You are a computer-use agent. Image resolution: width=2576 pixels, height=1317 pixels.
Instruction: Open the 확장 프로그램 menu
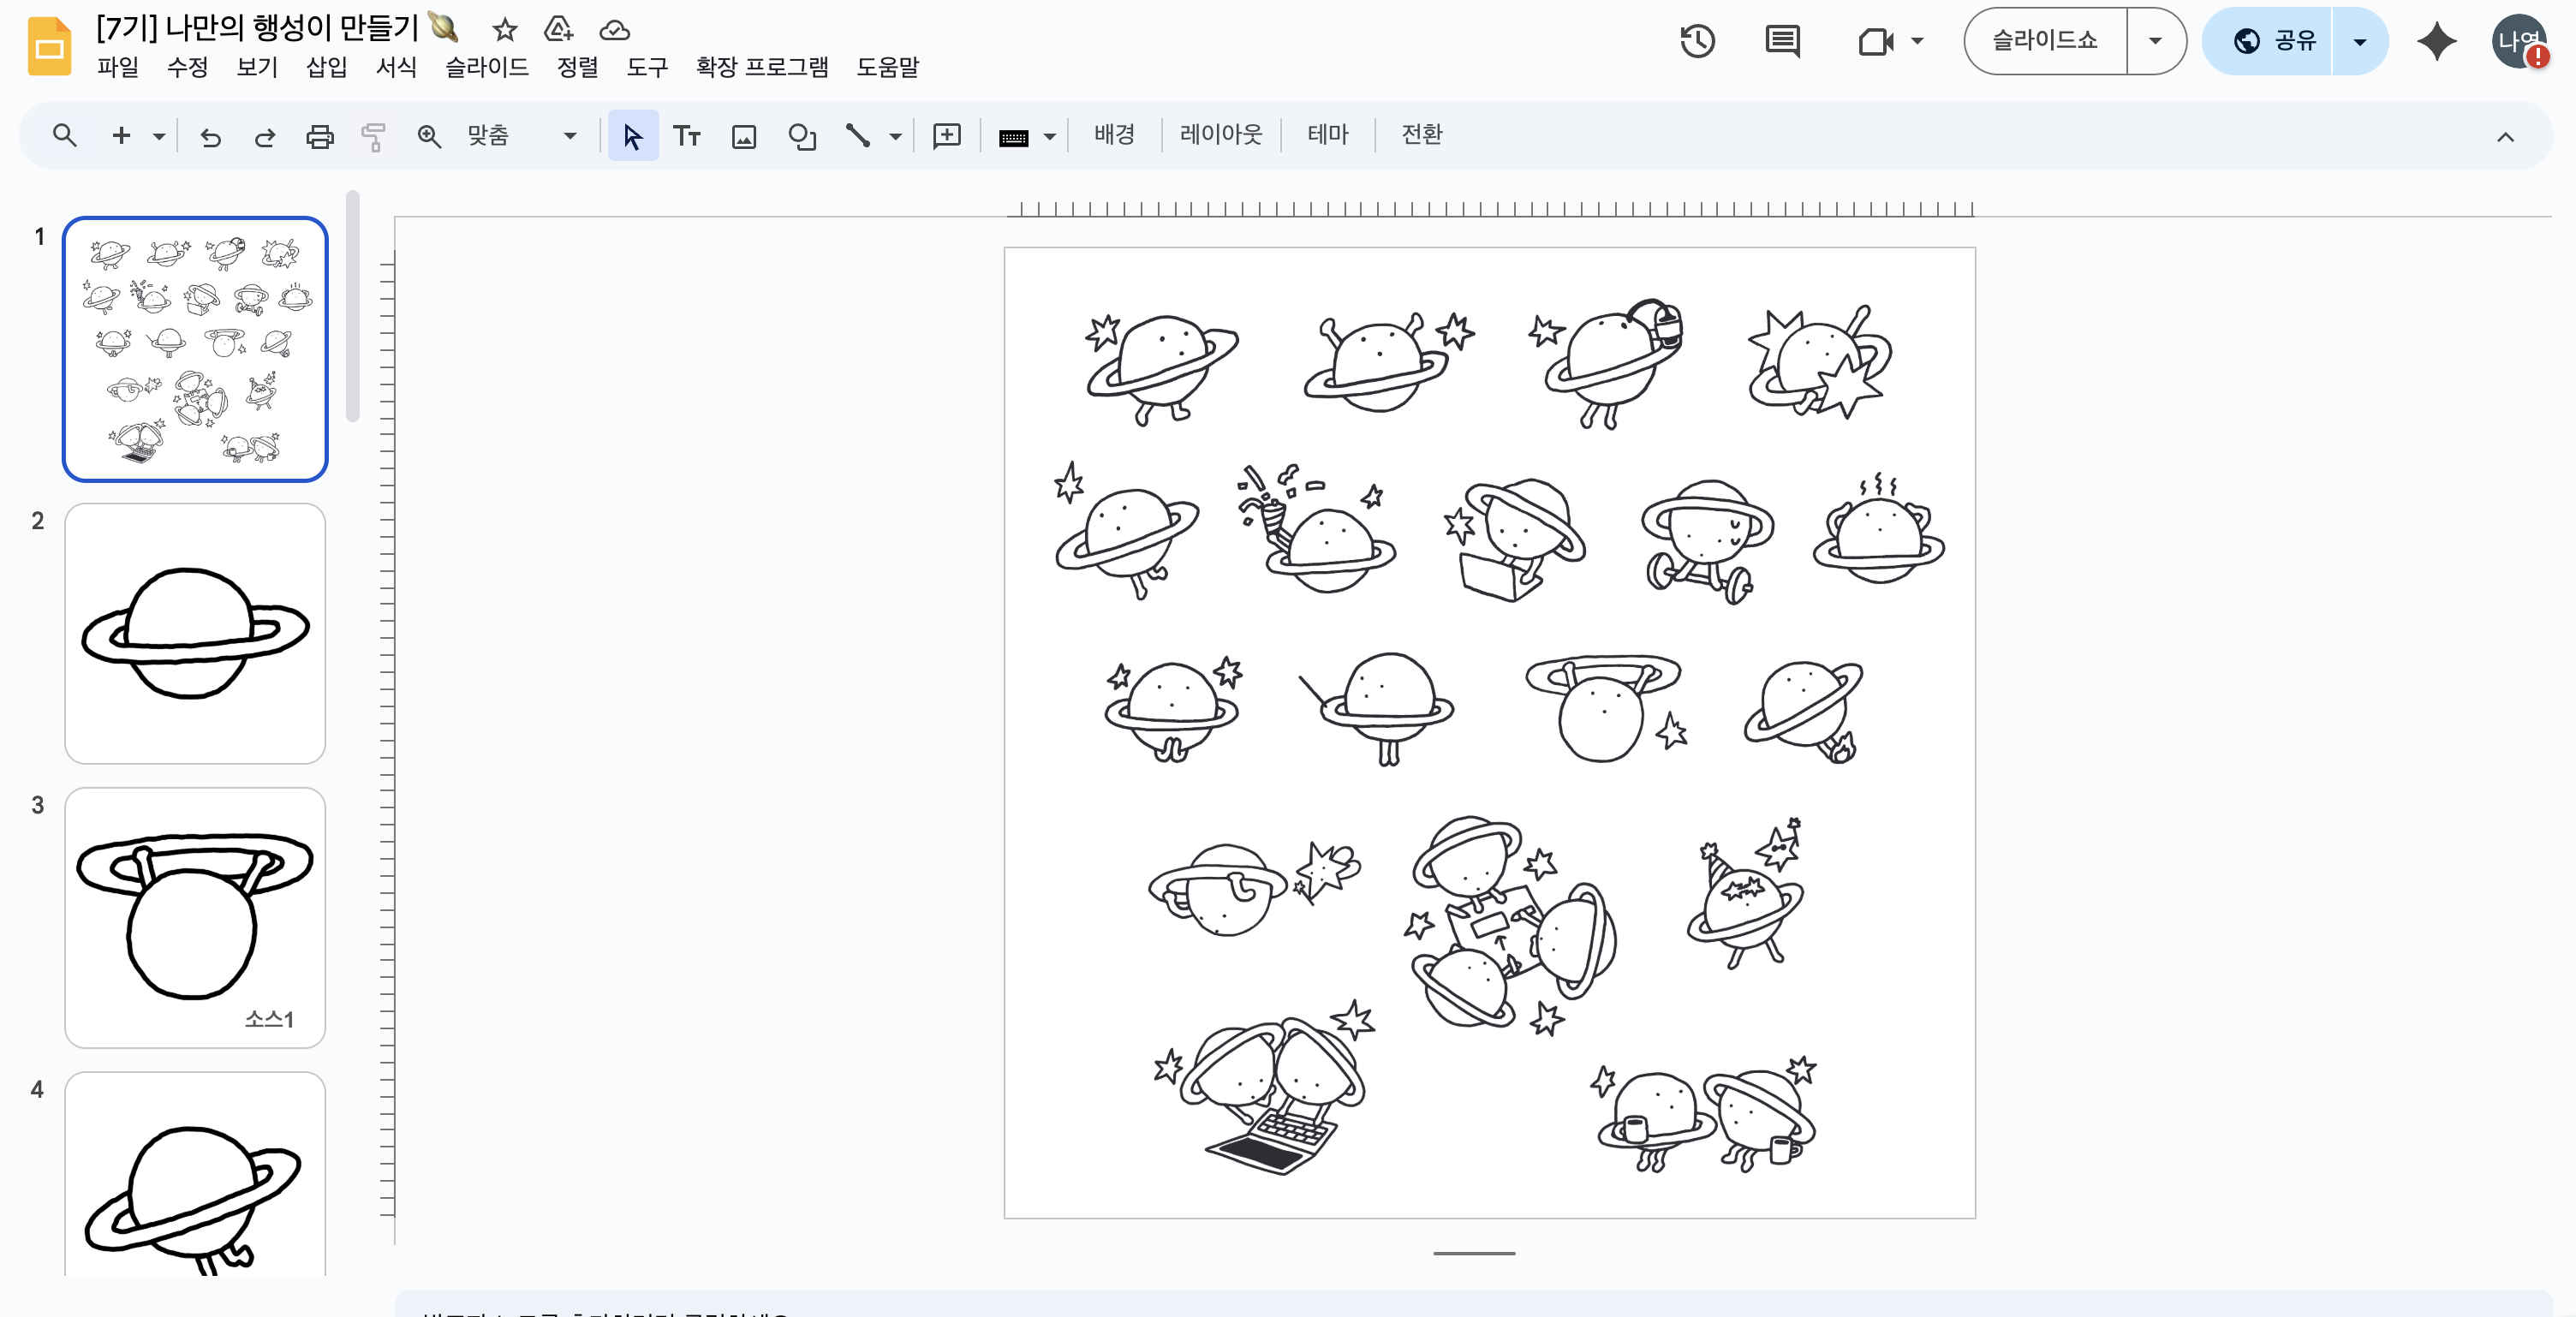coord(761,67)
